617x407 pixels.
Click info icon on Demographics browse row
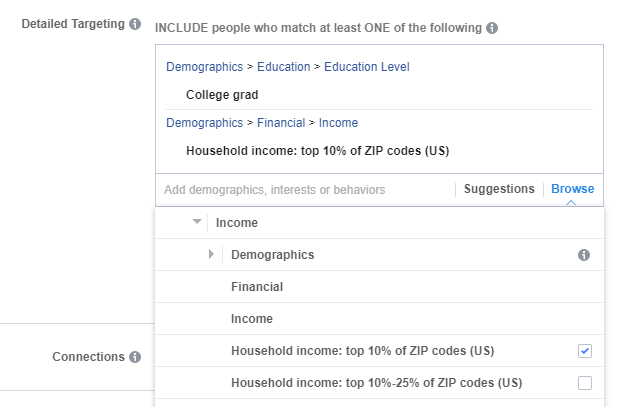[x=584, y=255]
